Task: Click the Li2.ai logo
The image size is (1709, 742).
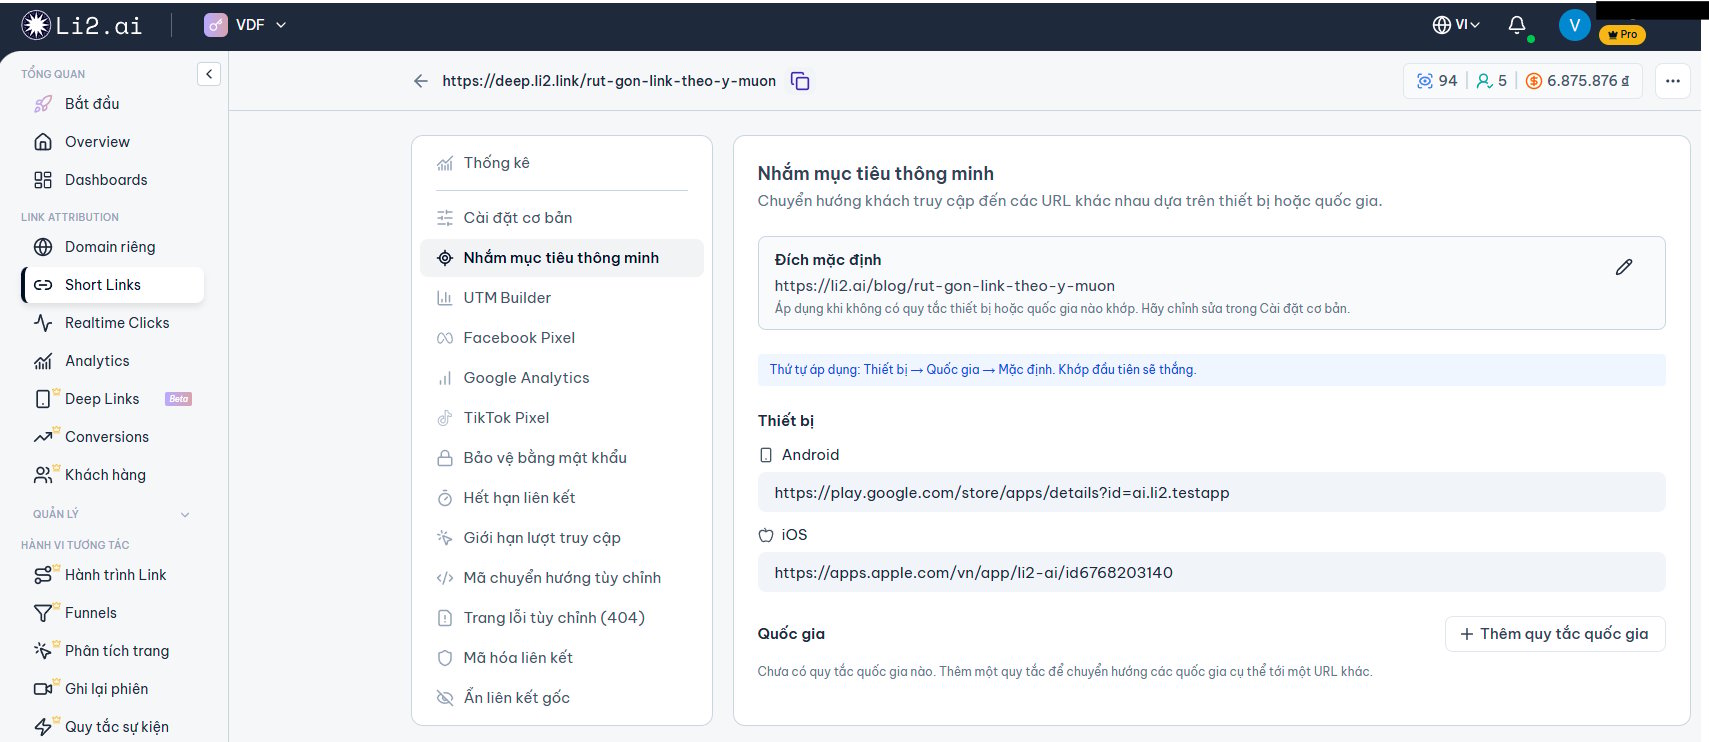Action: coord(82,25)
